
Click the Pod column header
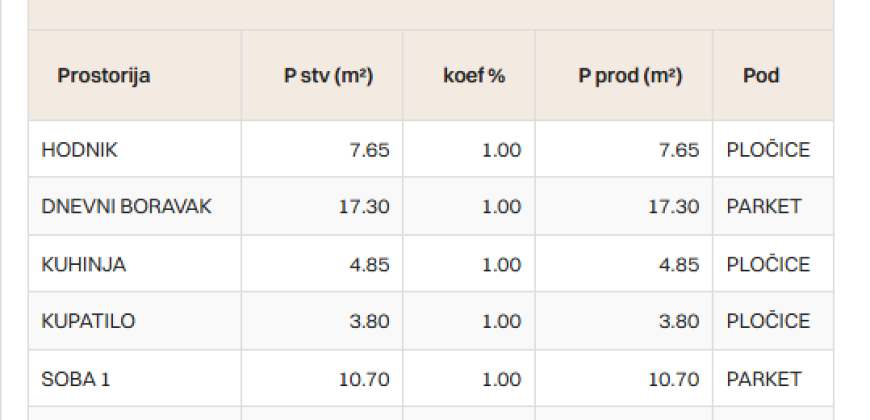pos(761,75)
